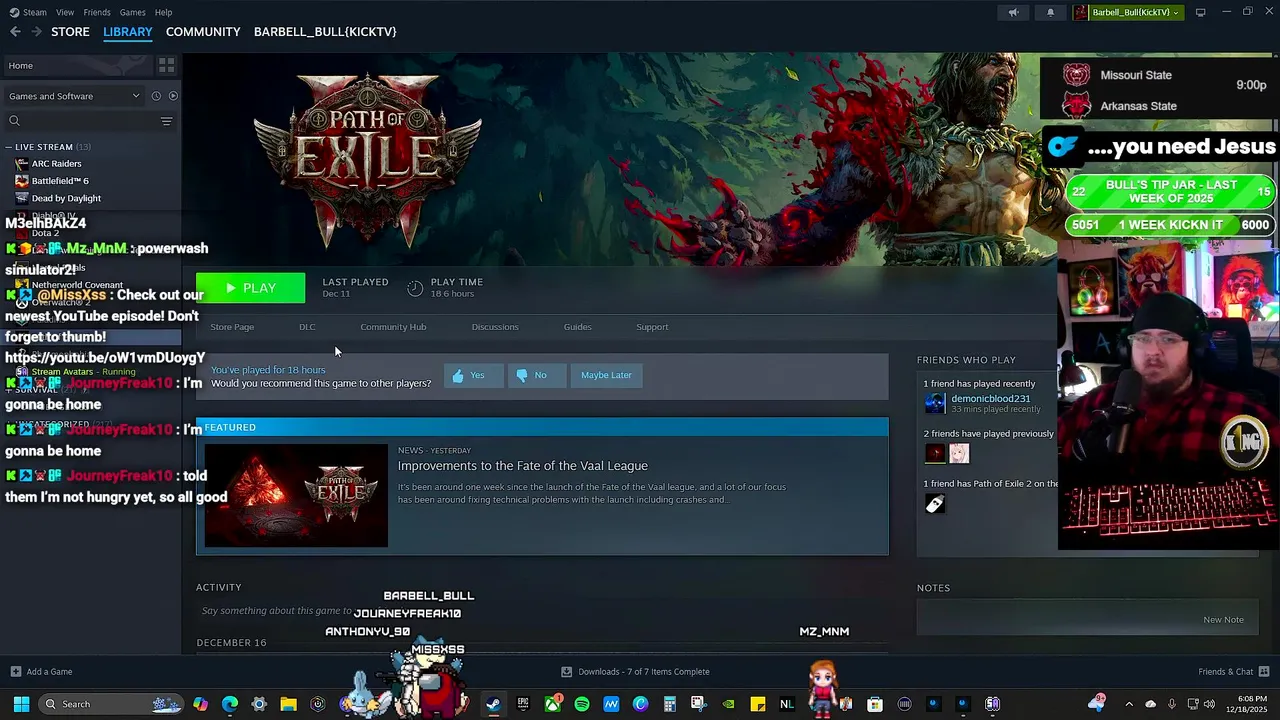The image size is (1280, 720).
Task: Create a New Note
Action: click(x=1223, y=620)
